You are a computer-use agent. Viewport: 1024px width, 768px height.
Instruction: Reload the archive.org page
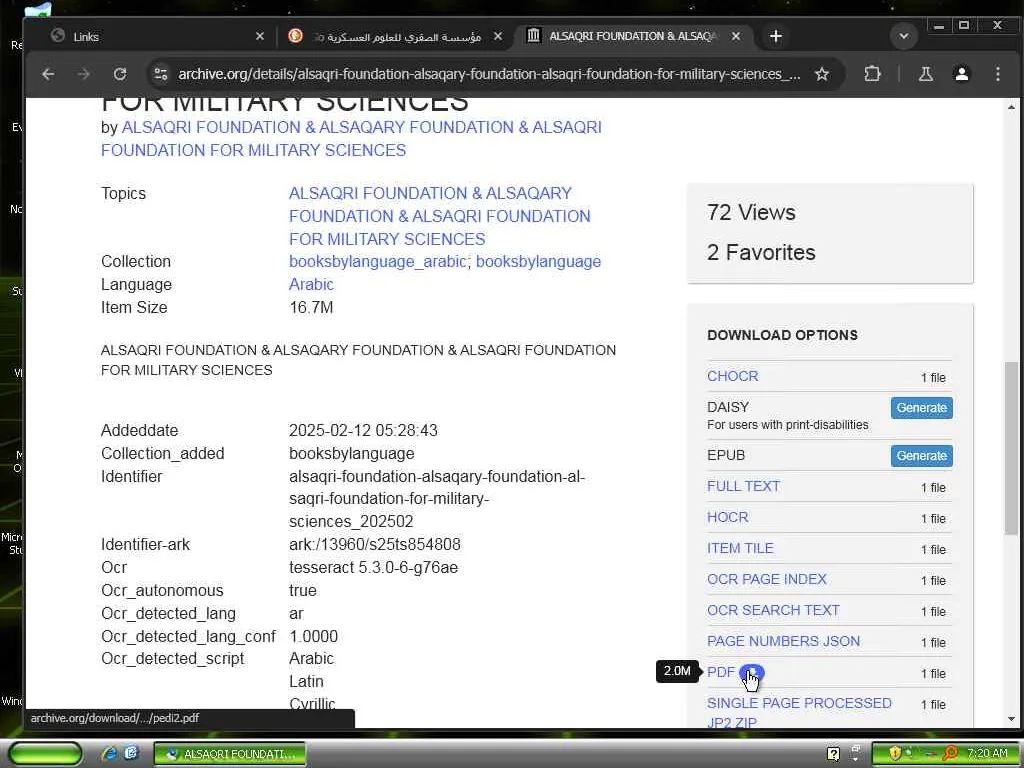tap(120, 74)
